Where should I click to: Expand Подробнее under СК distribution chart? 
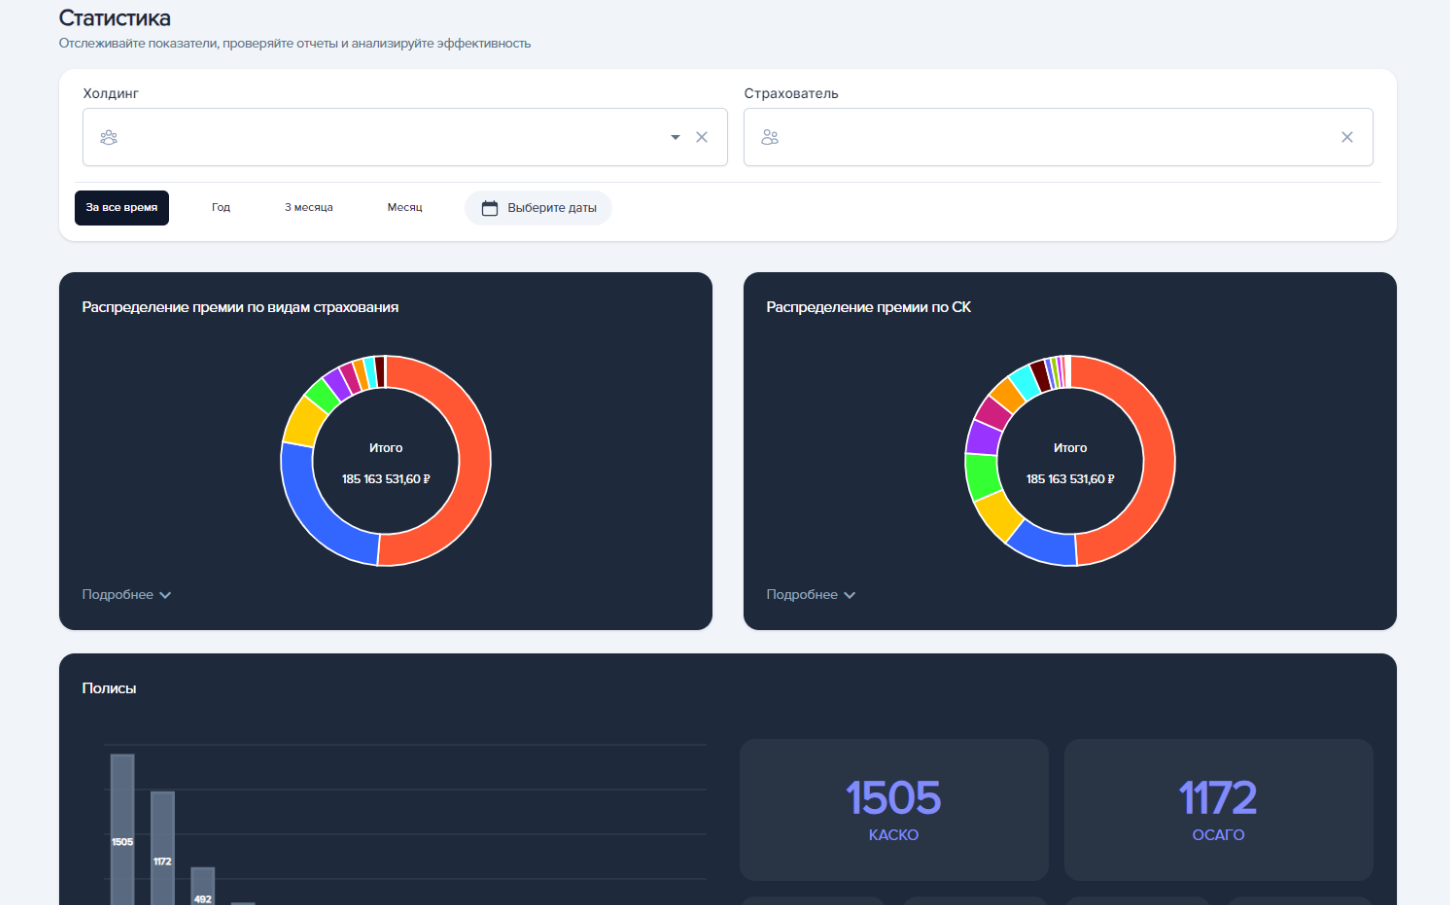[810, 595]
